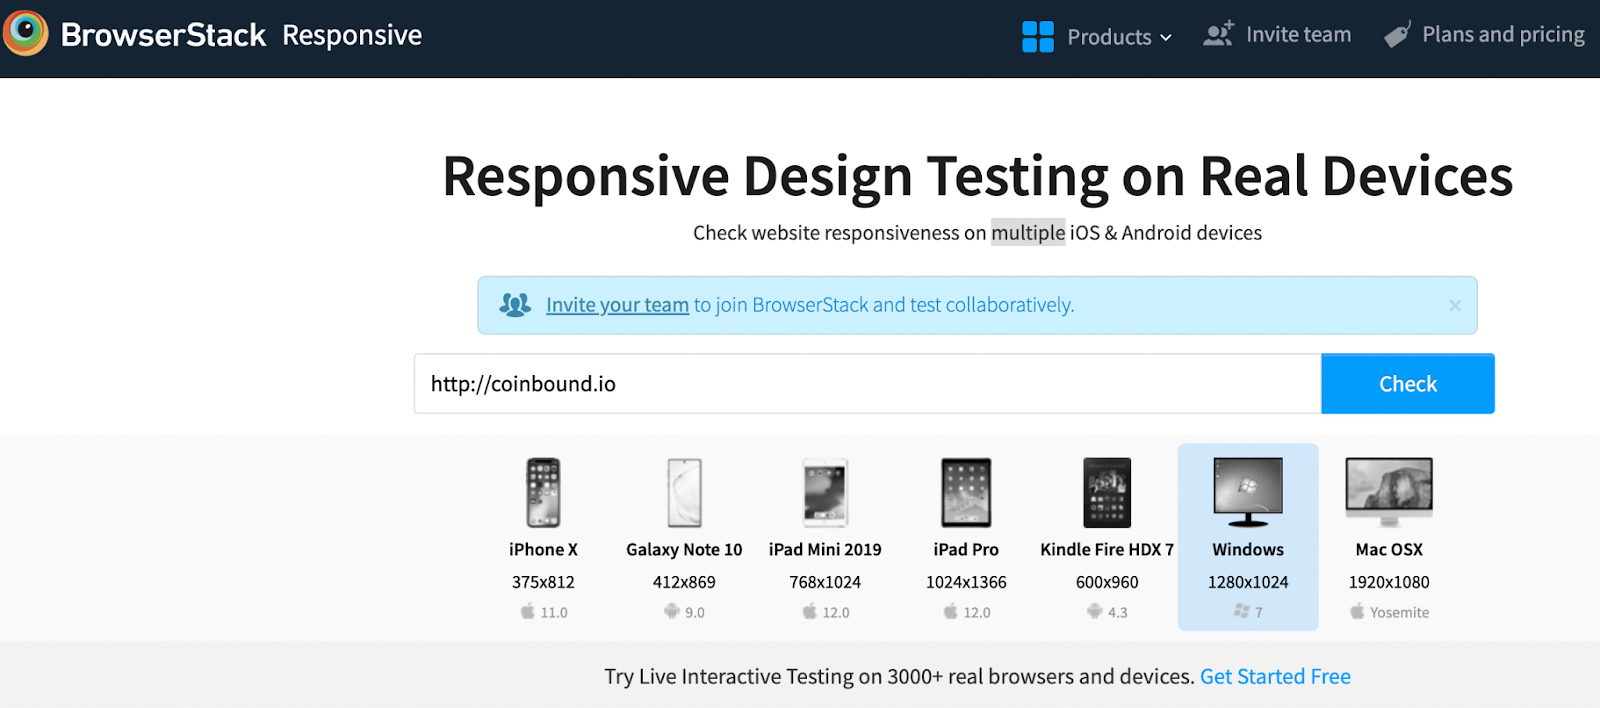Click the Windows device label
The width and height of the screenshot is (1600, 708).
1248,550
